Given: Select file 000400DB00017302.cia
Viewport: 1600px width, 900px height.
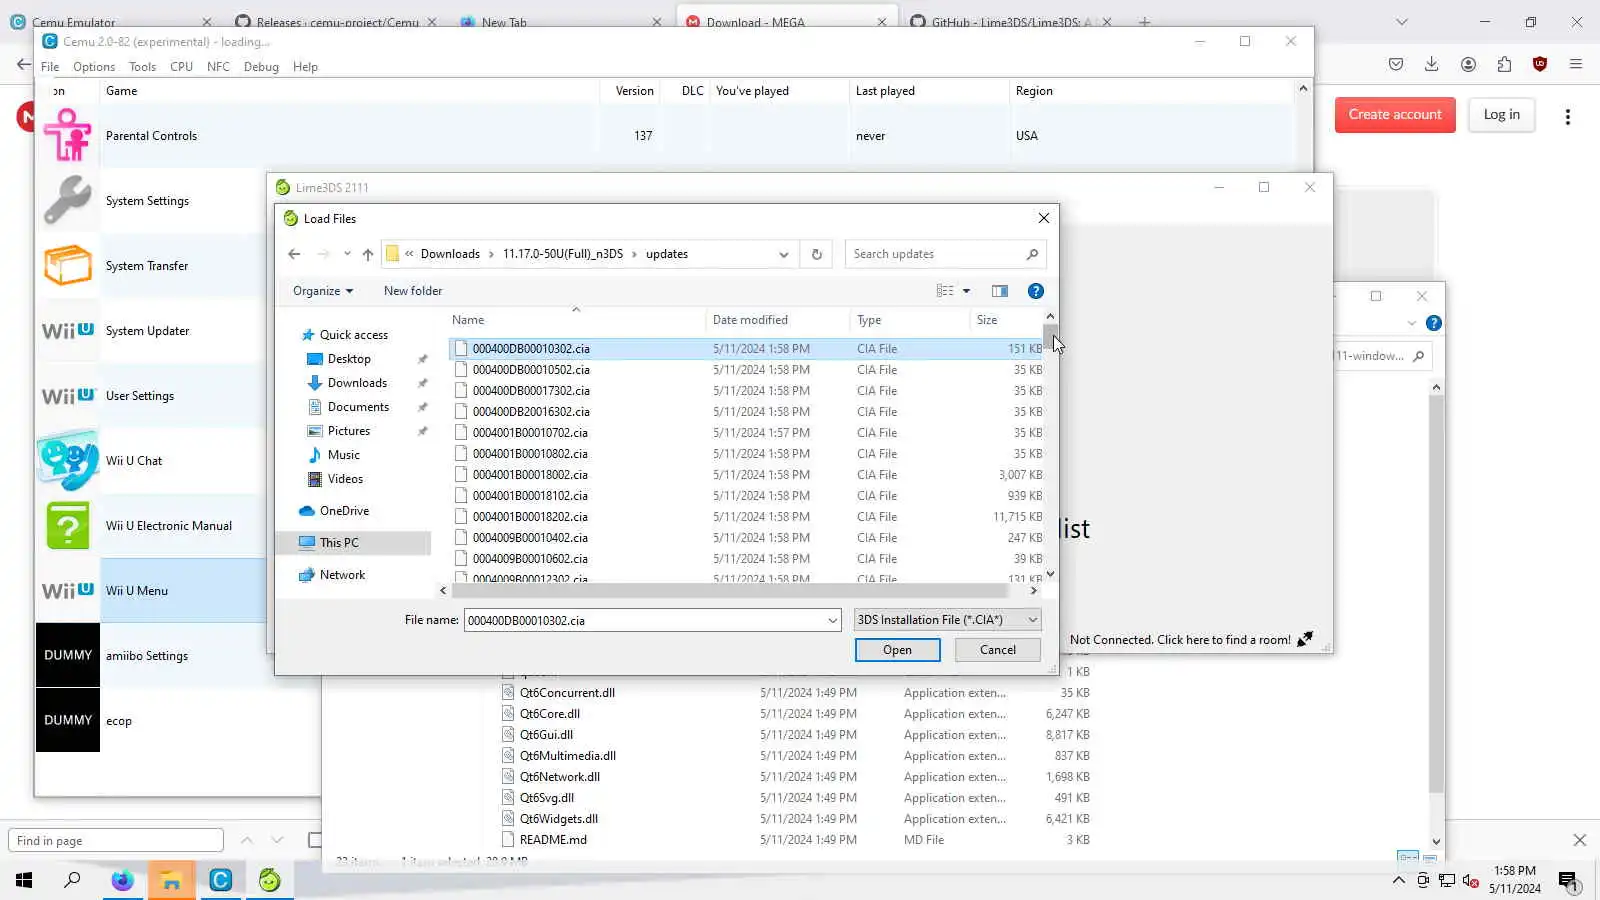Looking at the screenshot, I should (x=746, y=391).
